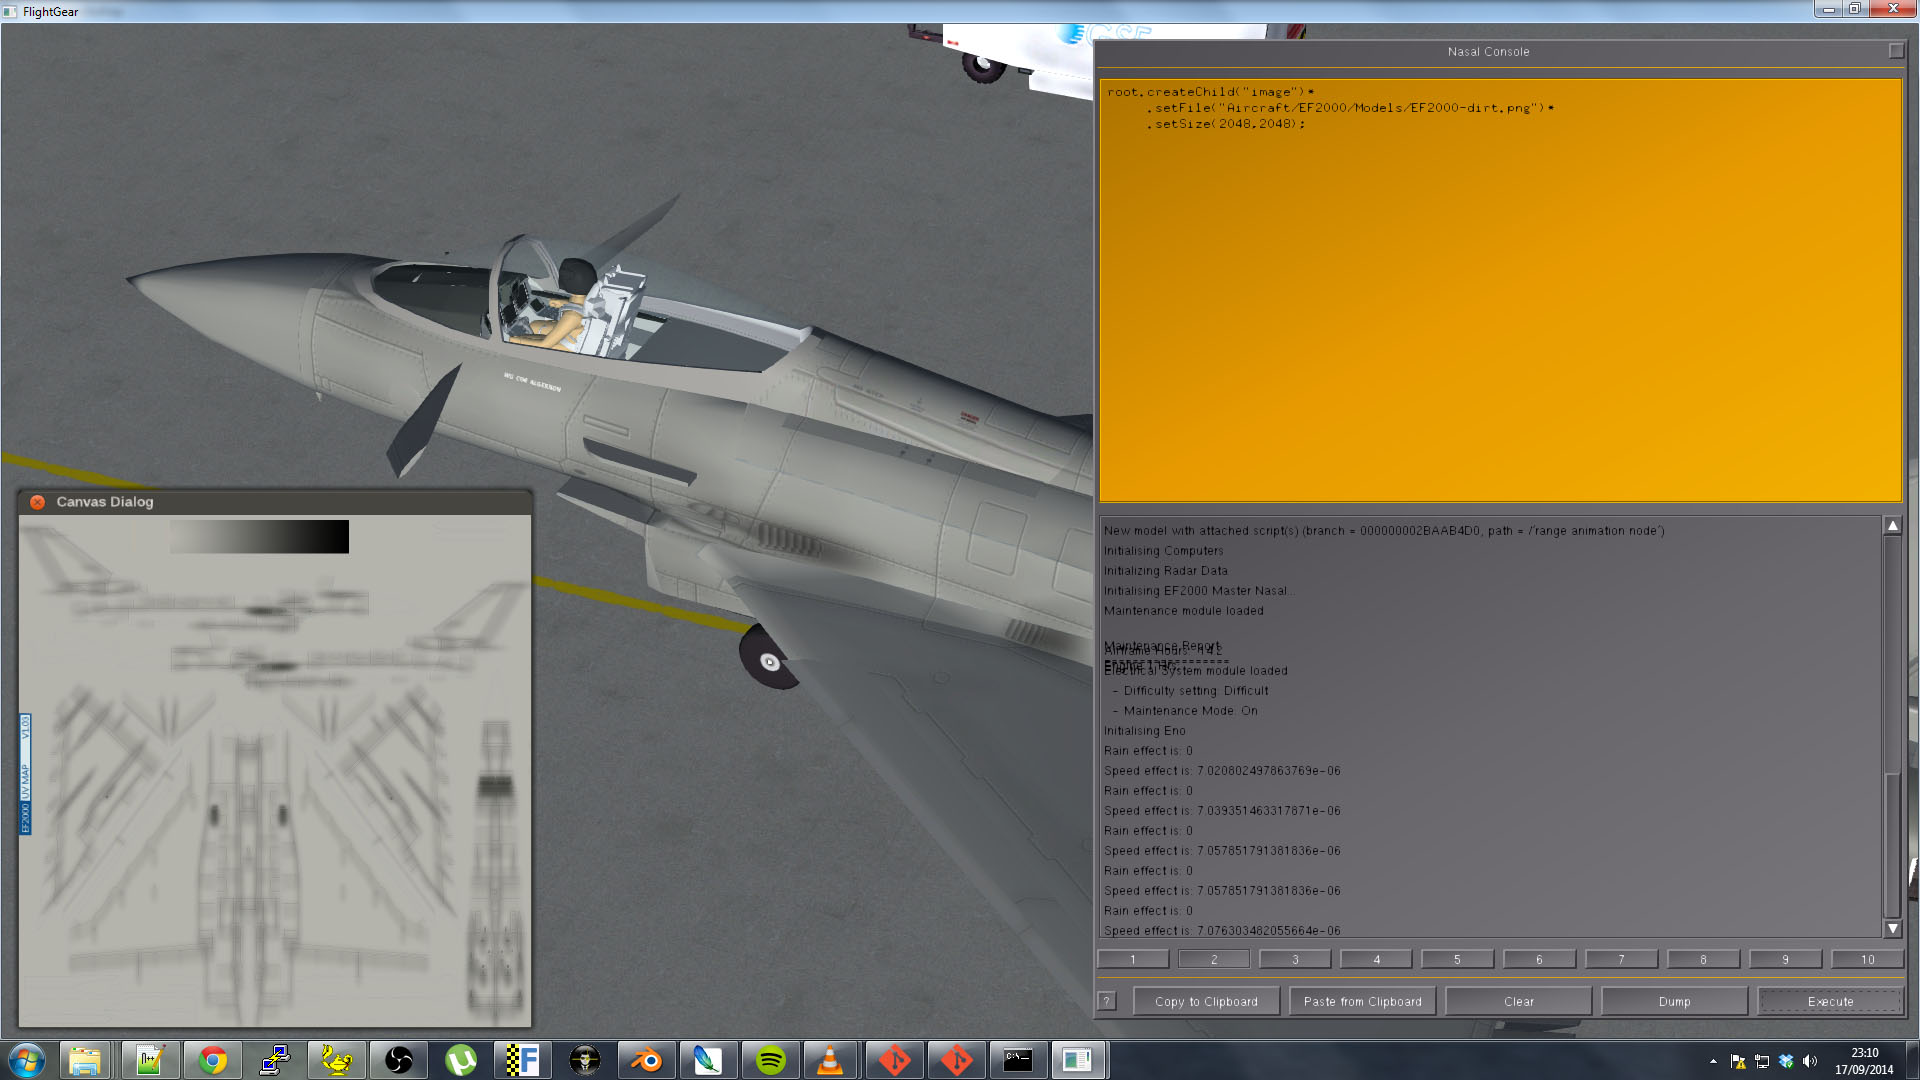Click the Nasal Console corner close box
The height and width of the screenshot is (1080, 1920).
coord(1895,51)
